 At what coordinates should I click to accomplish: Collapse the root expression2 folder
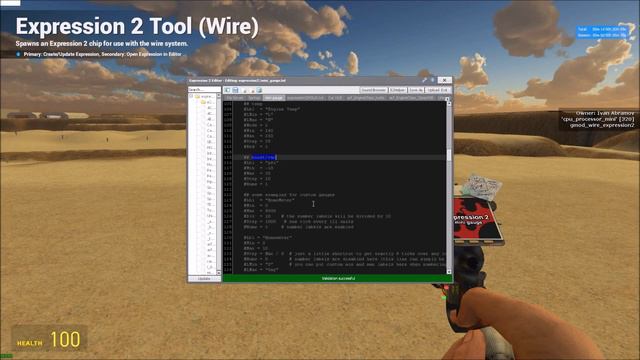pyautogui.click(x=191, y=96)
